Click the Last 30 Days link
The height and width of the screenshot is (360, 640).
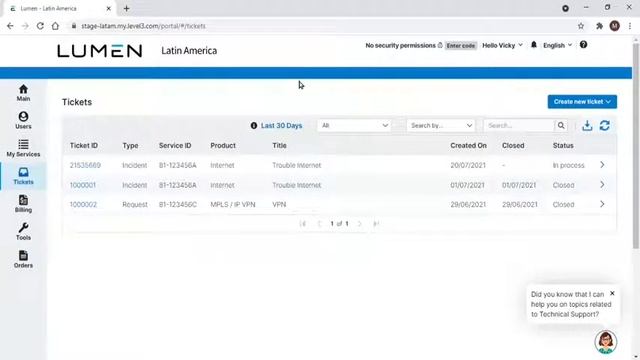[x=282, y=126]
